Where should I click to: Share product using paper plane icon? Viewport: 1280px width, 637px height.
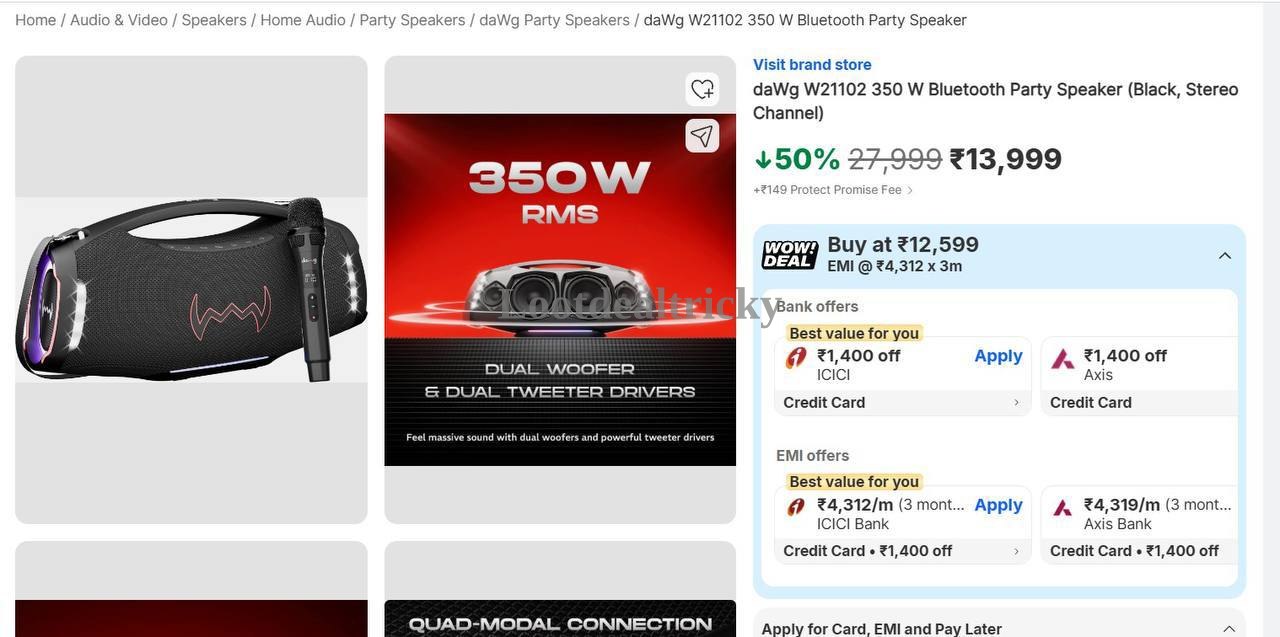[702, 135]
